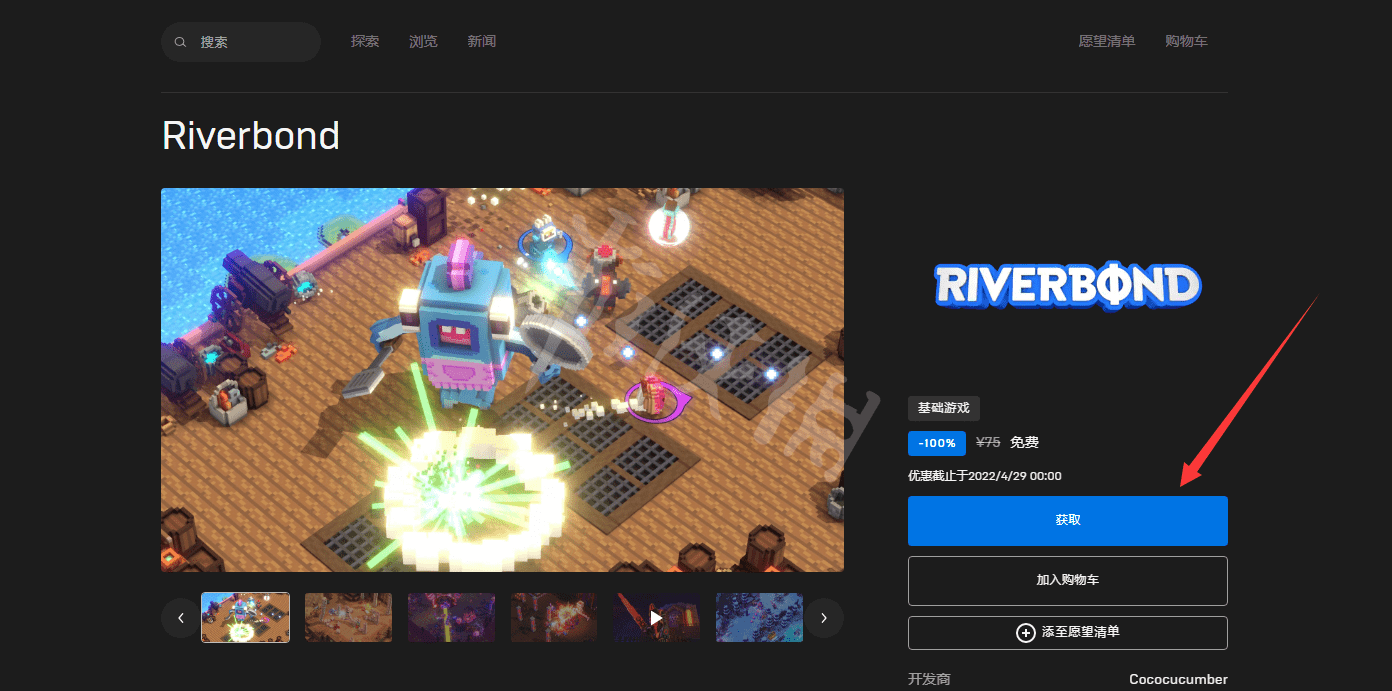1392x691 pixels.
Task: Select the first highlighted screenshot thumbnail
Action: click(246, 617)
